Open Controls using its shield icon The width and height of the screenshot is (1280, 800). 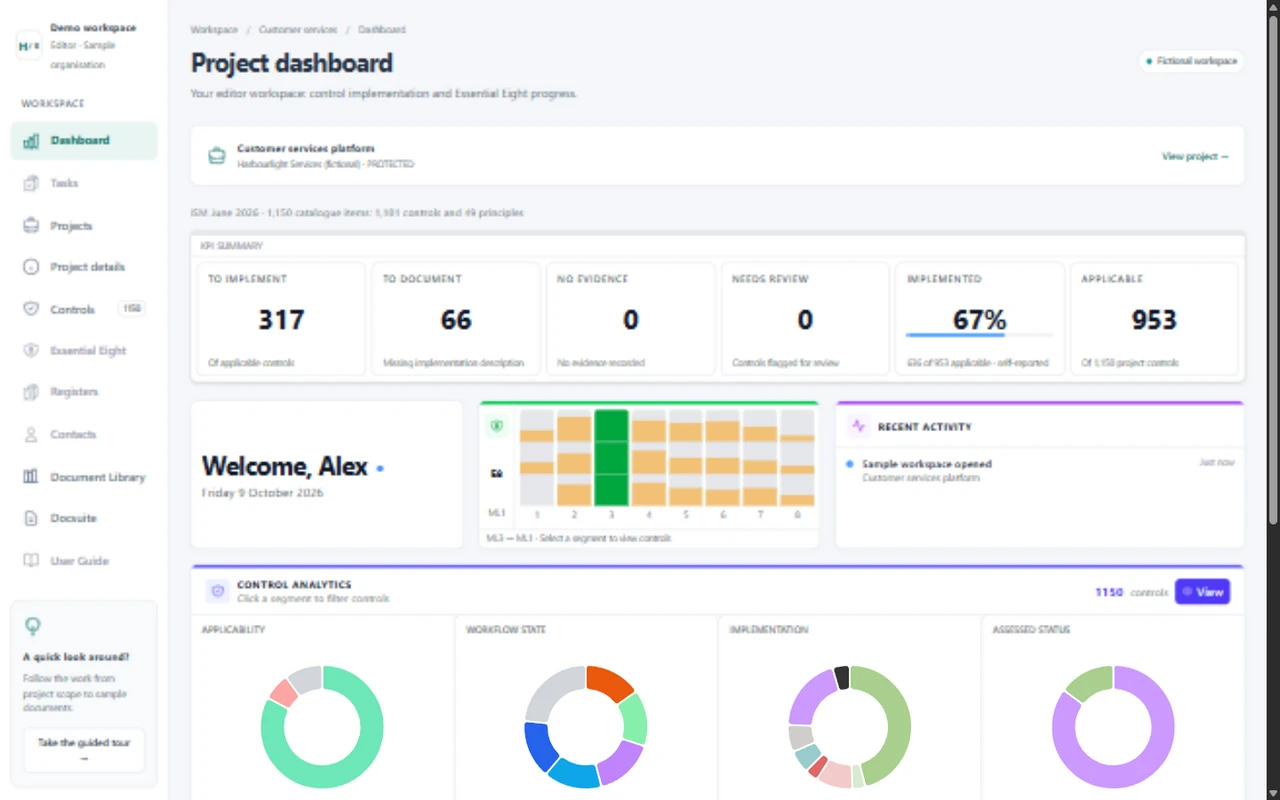point(31,309)
